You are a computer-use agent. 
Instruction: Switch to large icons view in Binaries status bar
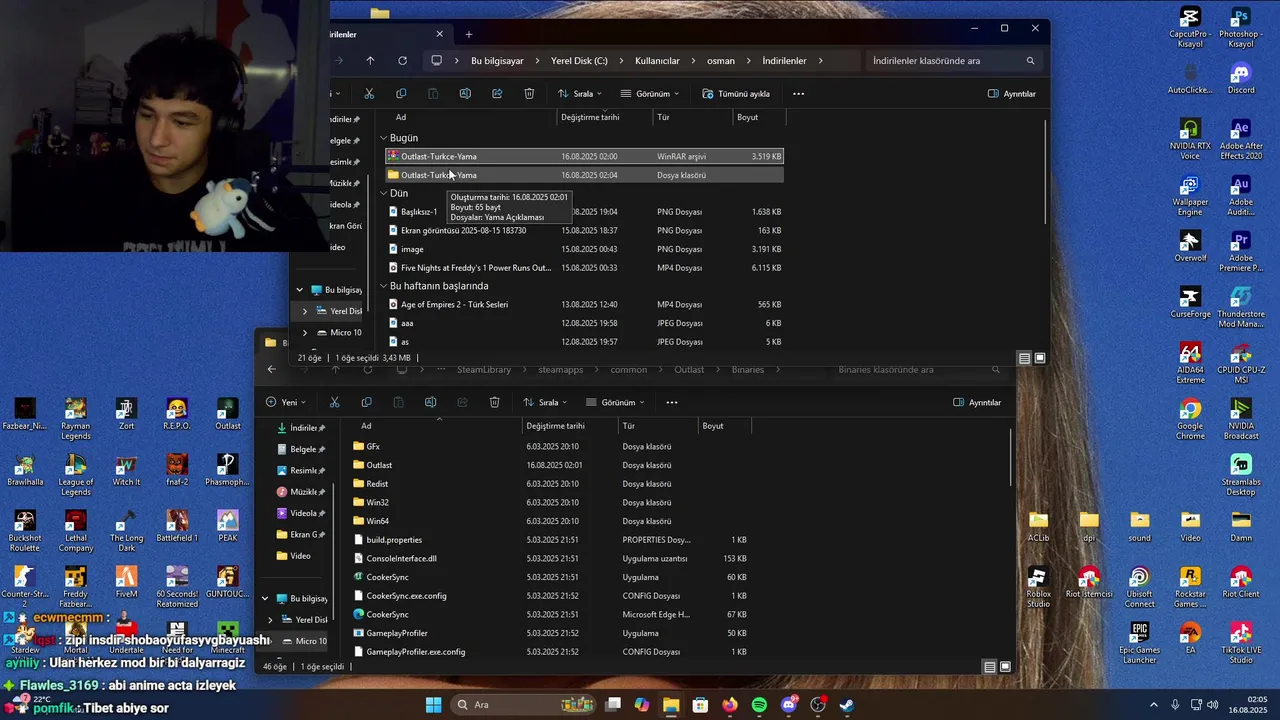pyautogui.click(x=1005, y=667)
